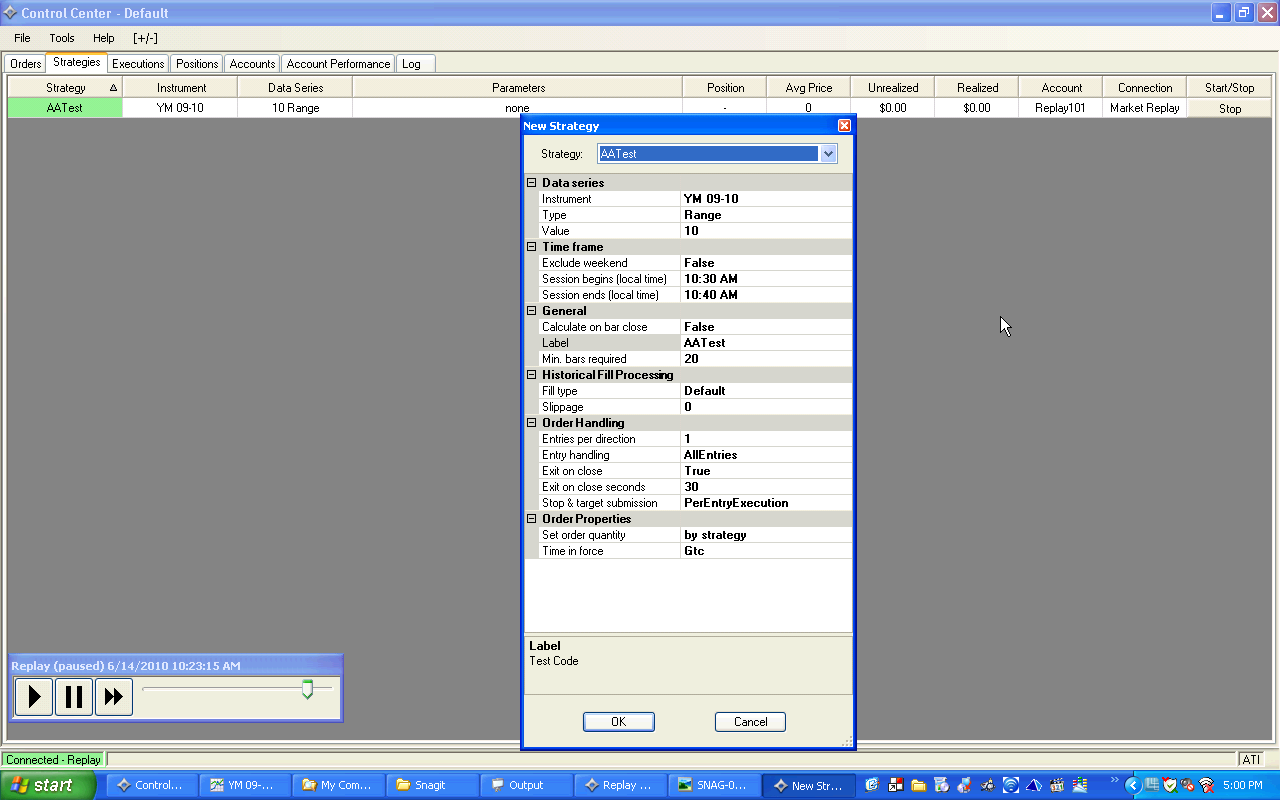Click the [+/-] menu item
Viewport: 1280px width, 800px height.
145,38
